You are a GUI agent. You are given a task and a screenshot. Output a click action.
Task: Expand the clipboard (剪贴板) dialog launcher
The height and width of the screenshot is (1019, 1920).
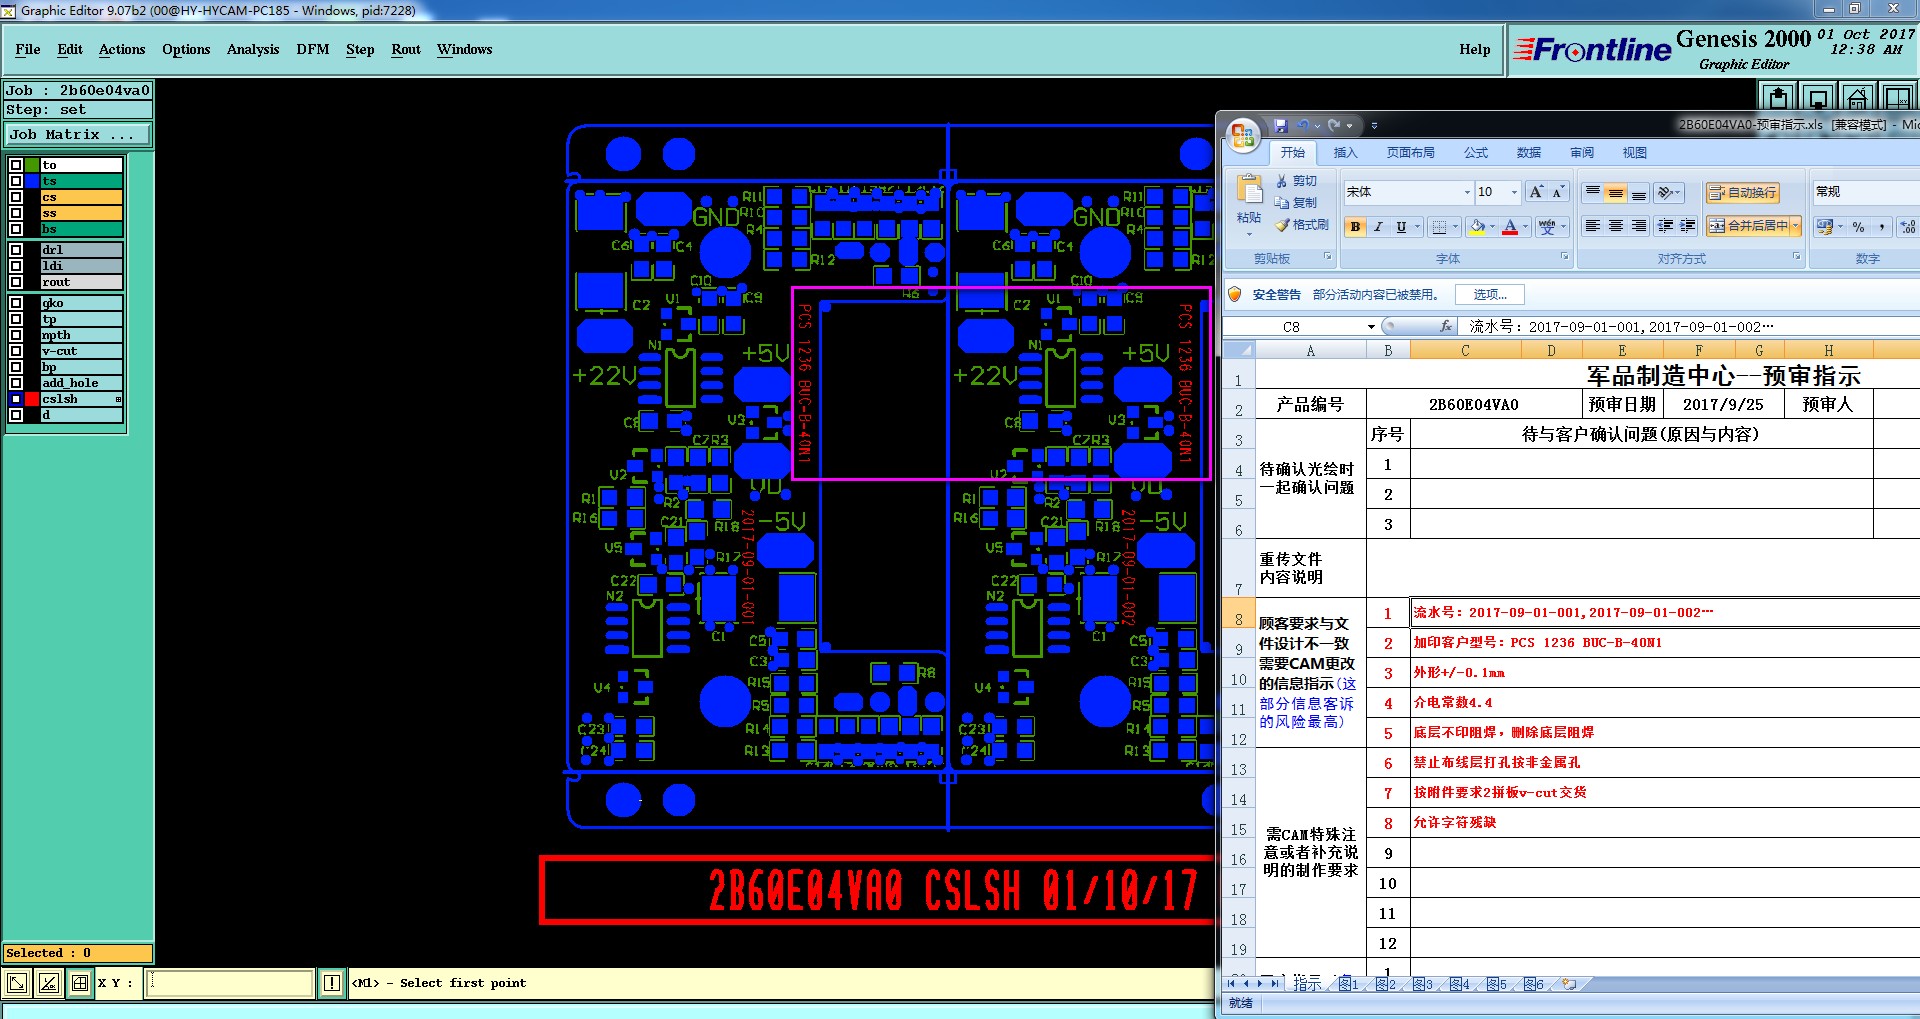coord(1328,257)
